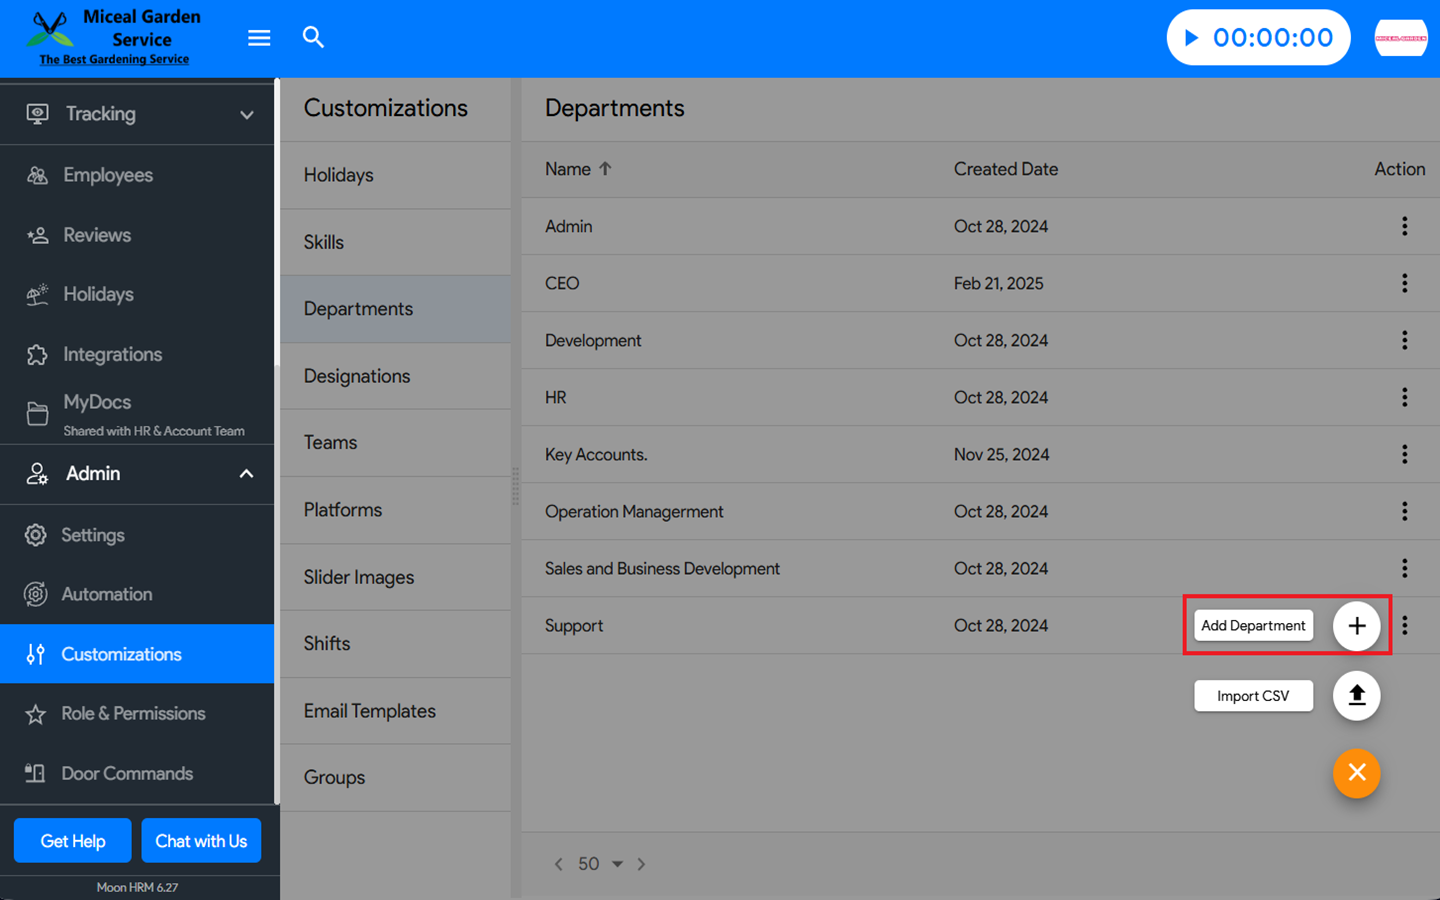Close the orange floating action menu

pos(1356,773)
